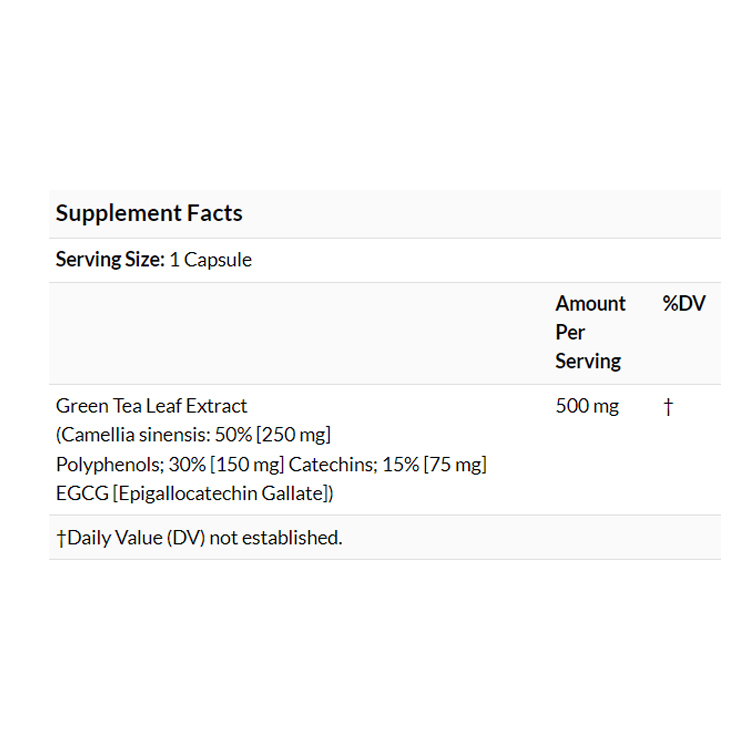Click the word "Polyphenols"
Screen dimensions: 750x750
point(99,465)
